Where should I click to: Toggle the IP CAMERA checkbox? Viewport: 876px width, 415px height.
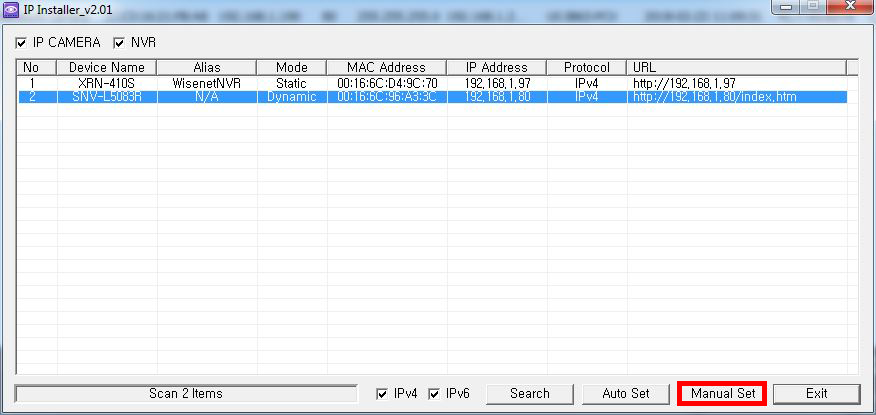pyautogui.click(x=21, y=43)
